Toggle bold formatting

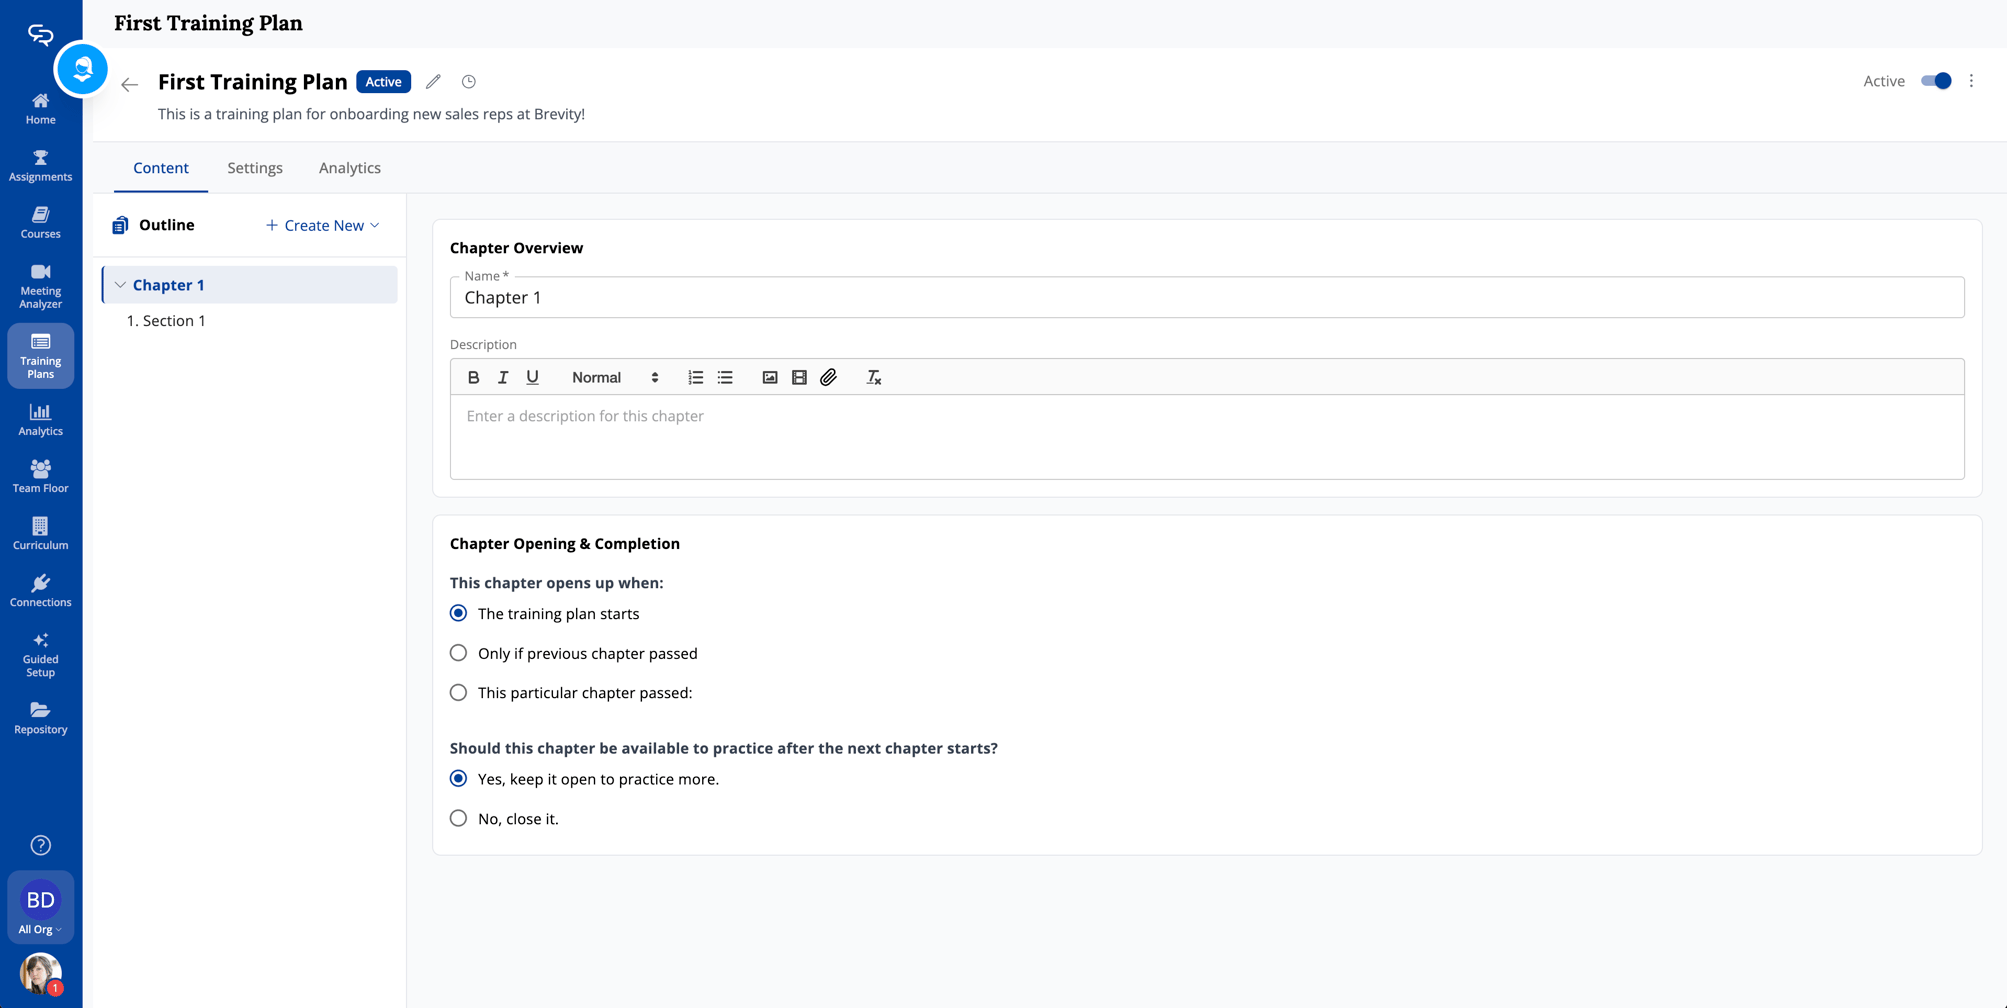pyautogui.click(x=474, y=377)
